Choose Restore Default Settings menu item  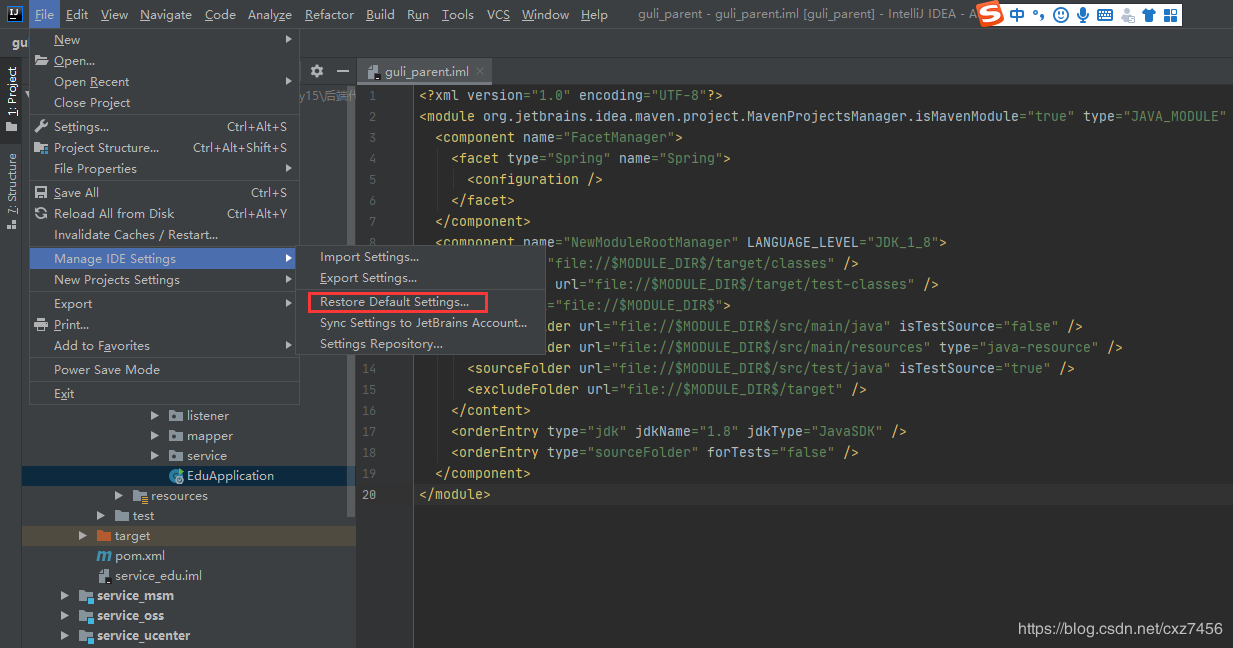coord(394,302)
